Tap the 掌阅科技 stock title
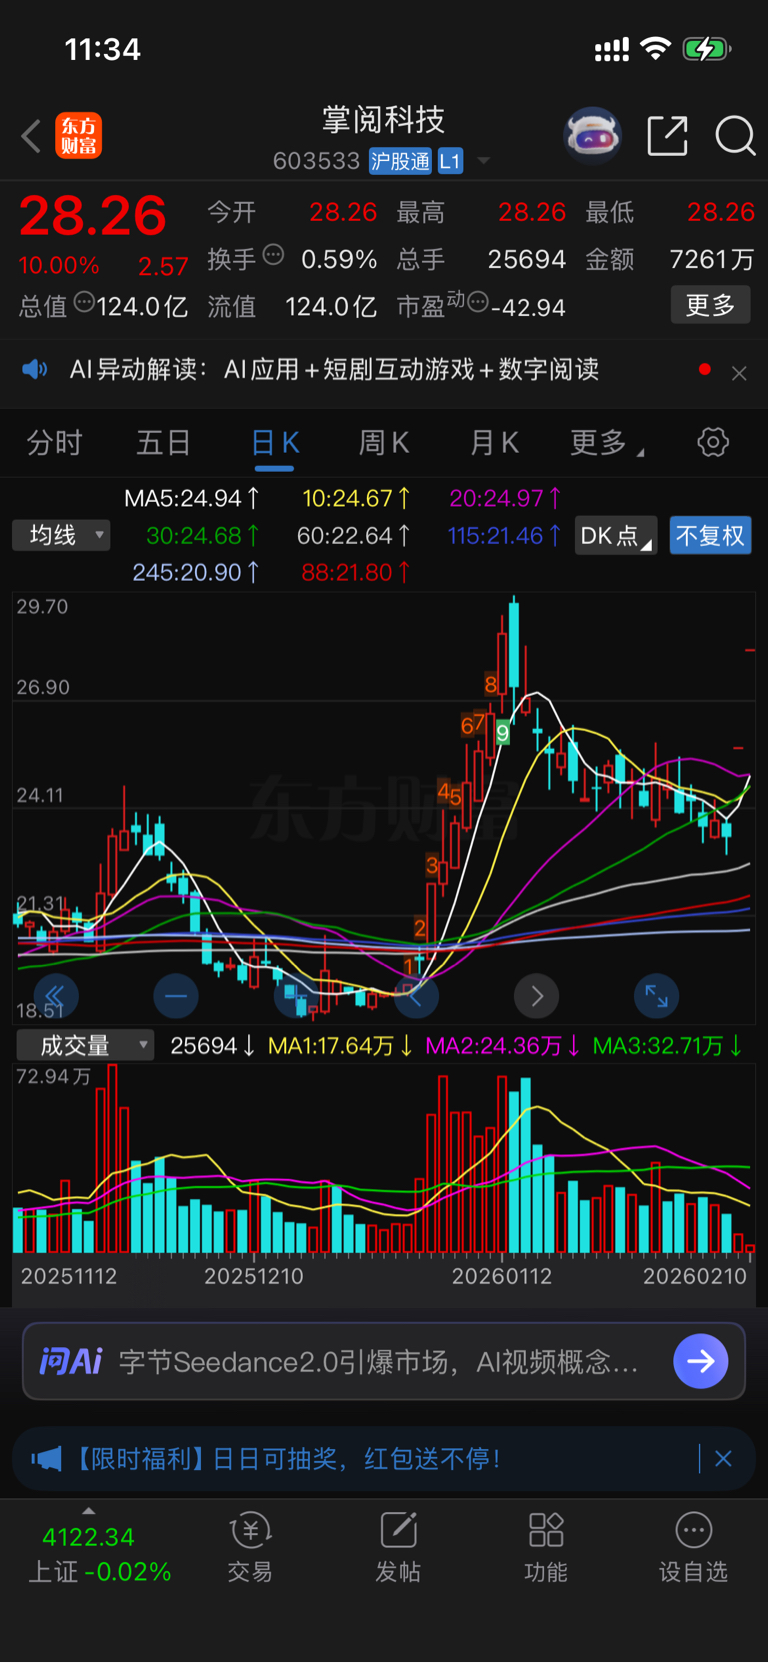The width and height of the screenshot is (768, 1663). (x=383, y=120)
